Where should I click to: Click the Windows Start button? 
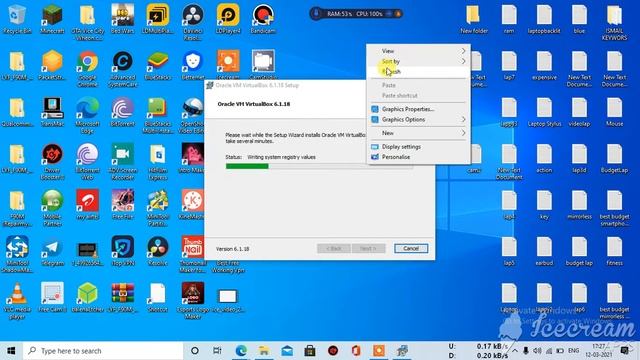[x=11, y=351]
